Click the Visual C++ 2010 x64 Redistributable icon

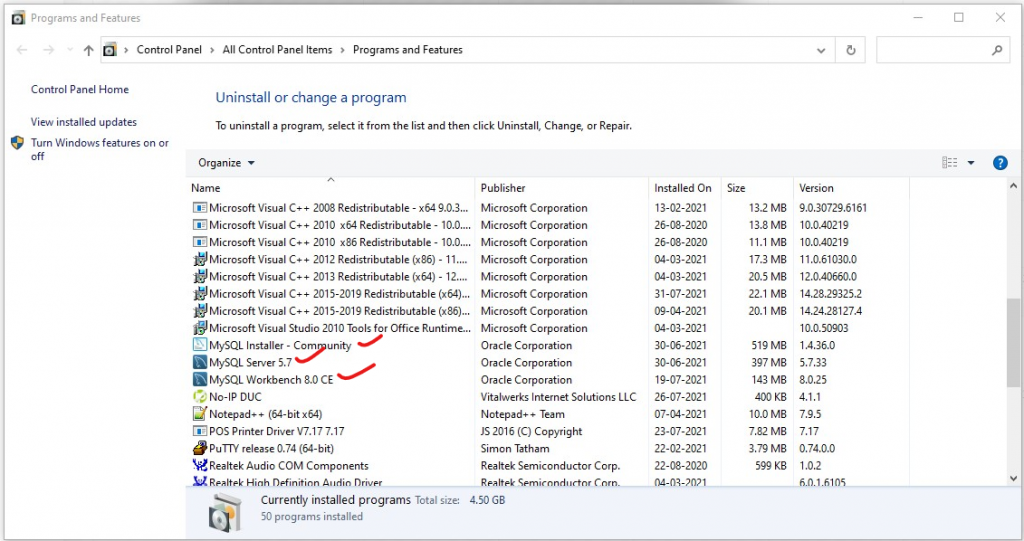click(200, 225)
